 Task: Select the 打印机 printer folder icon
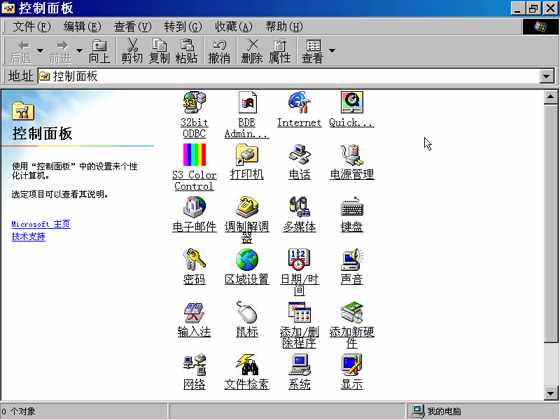[246, 155]
